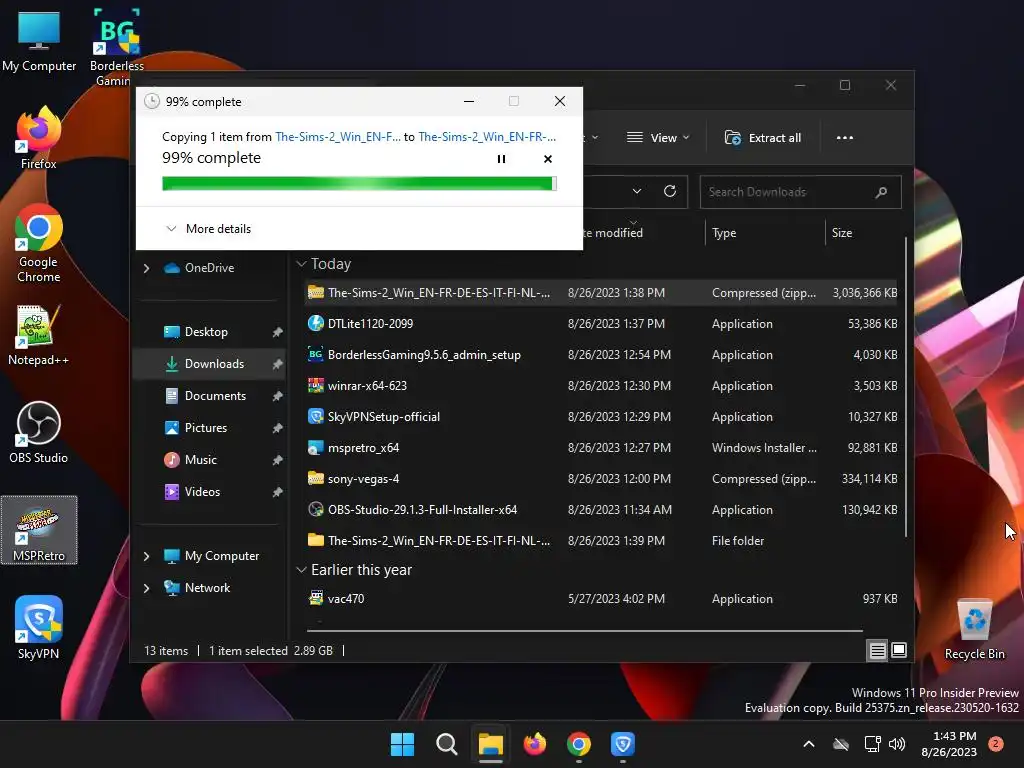Viewport: 1024px width, 768px height.
Task: Select Firefox desktop shortcut
Action: tap(39, 139)
